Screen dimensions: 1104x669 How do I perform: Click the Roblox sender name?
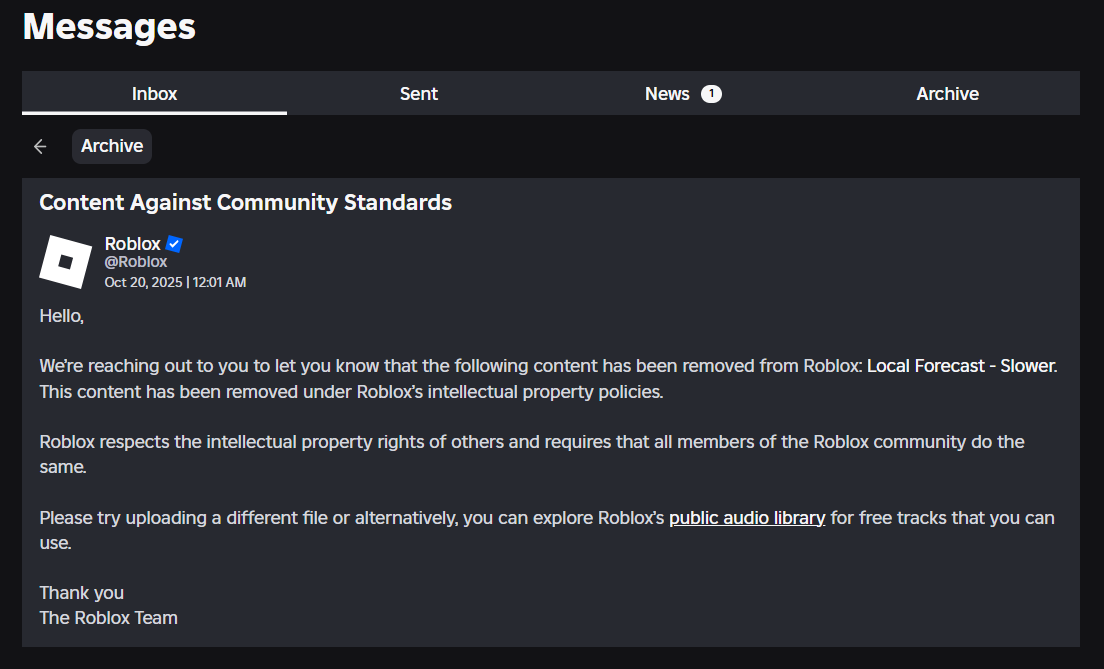pyautogui.click(x=132, y=243)
